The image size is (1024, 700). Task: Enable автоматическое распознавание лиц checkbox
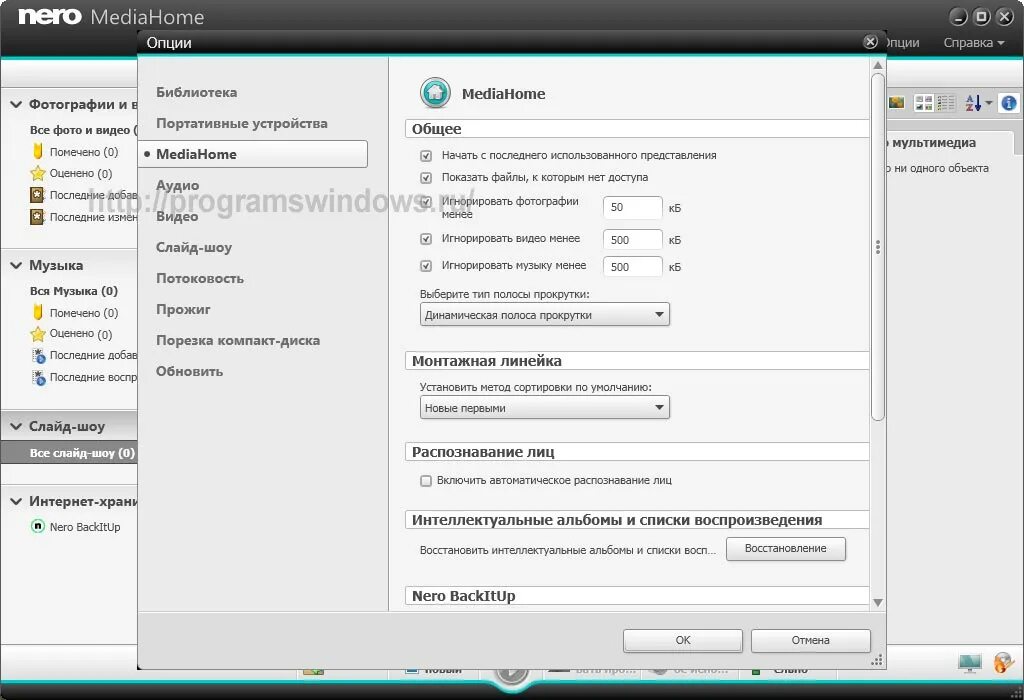[x=426, y=481]
